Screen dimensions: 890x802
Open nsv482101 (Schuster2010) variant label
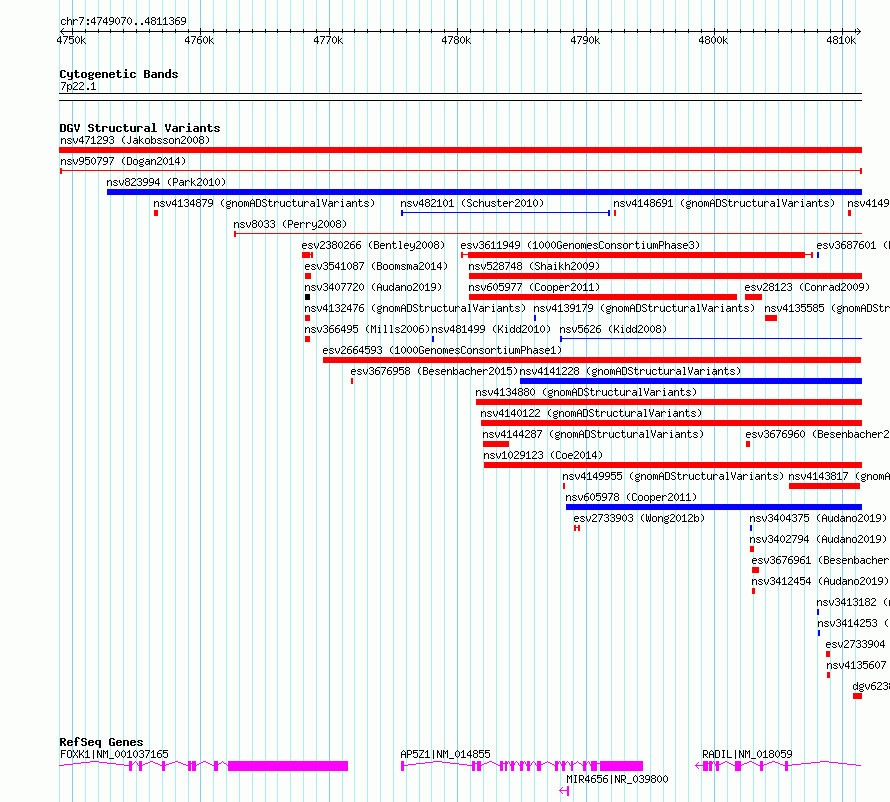pos(472,203)
